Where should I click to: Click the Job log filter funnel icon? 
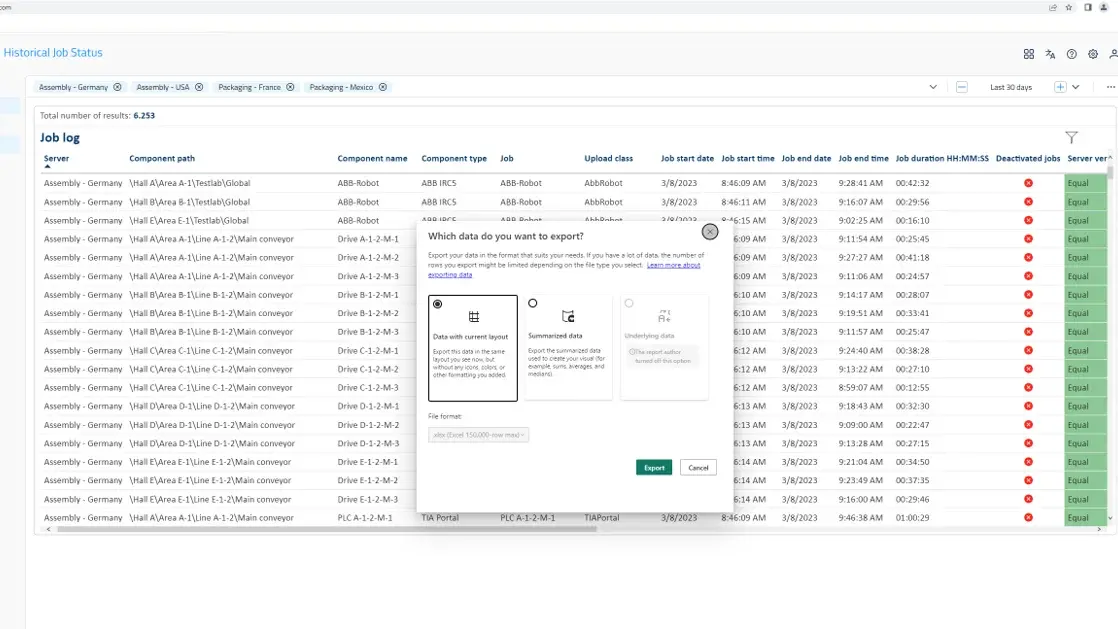tap(1071, 138)
